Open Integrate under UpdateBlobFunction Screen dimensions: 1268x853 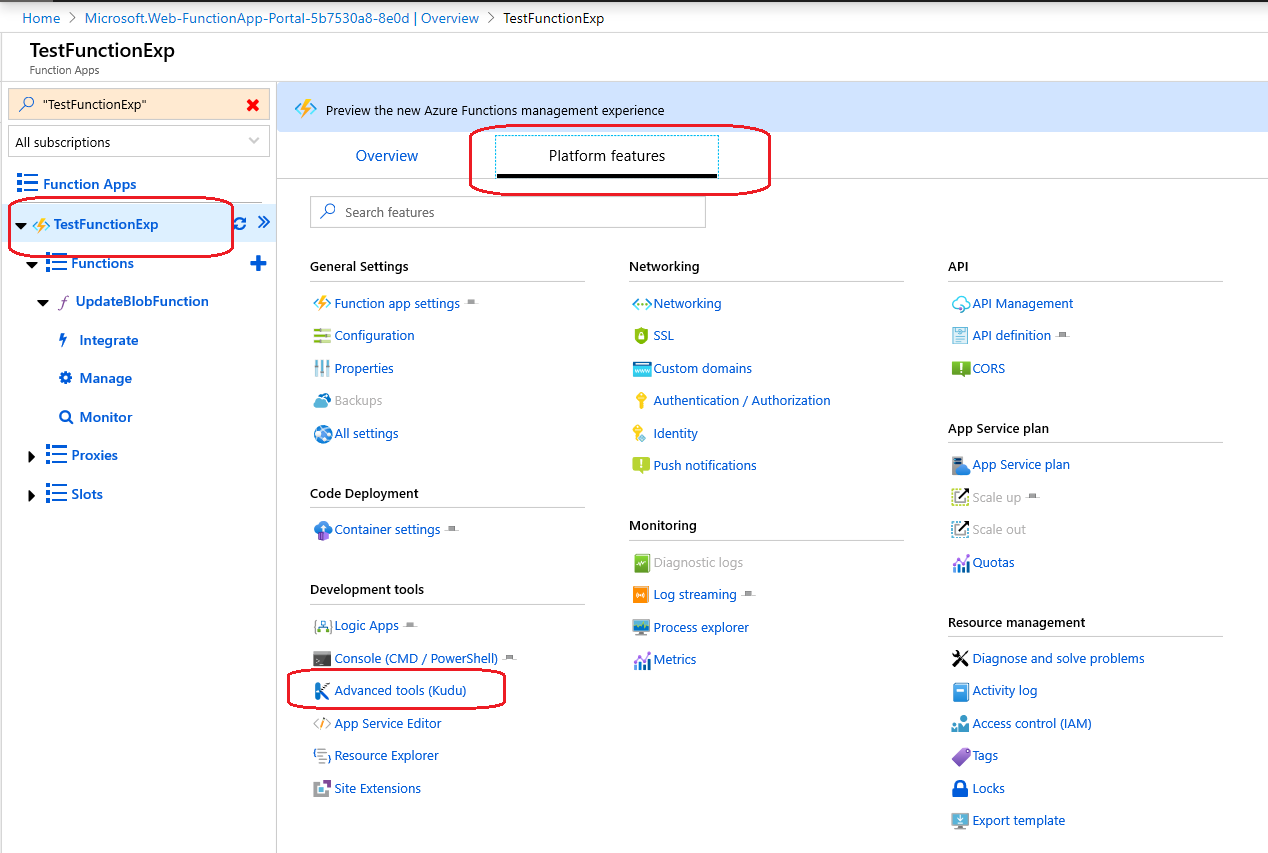[x=109, y=341]
